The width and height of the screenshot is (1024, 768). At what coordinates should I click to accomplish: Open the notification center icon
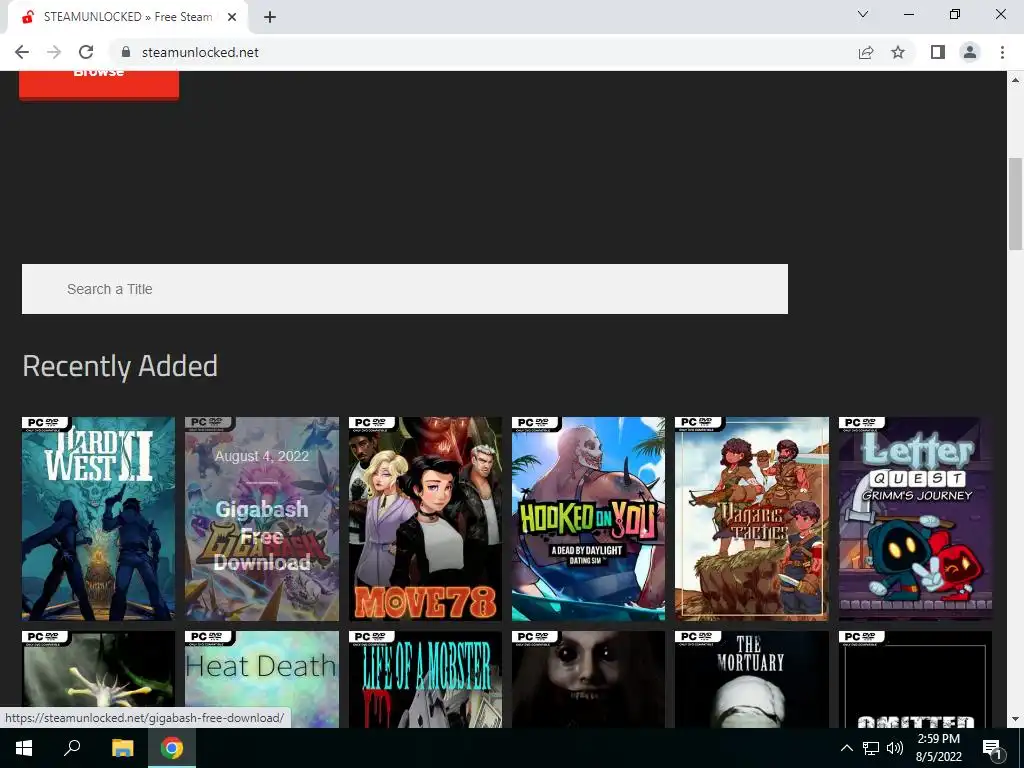(993, 749)
